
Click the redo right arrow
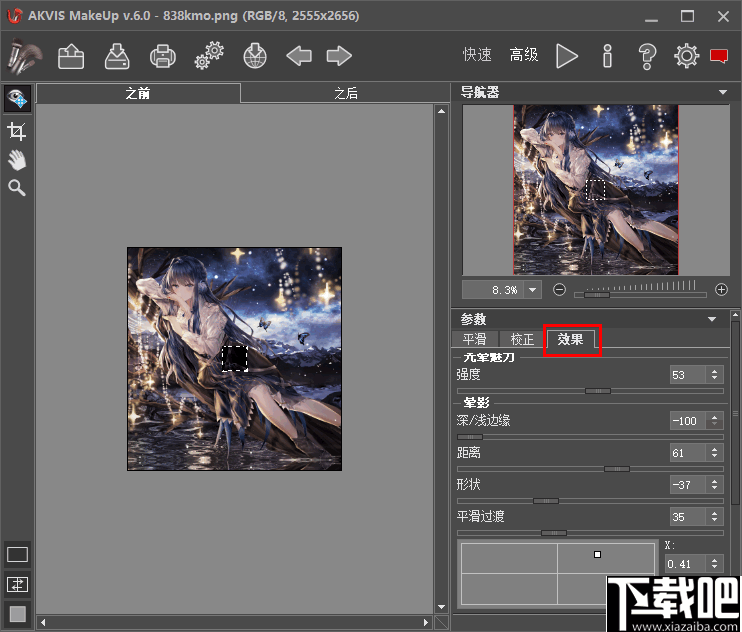pos(339,56)
